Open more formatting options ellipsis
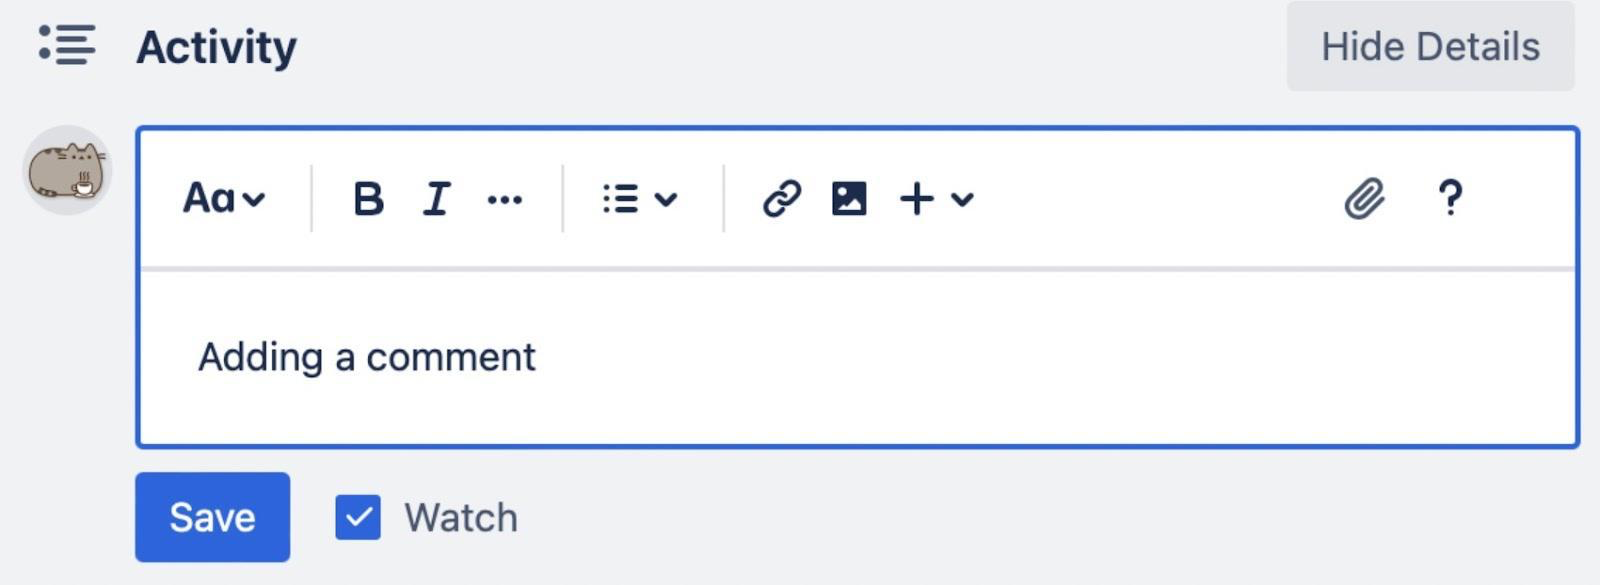The image size is (1600, 585). (504, 200)
